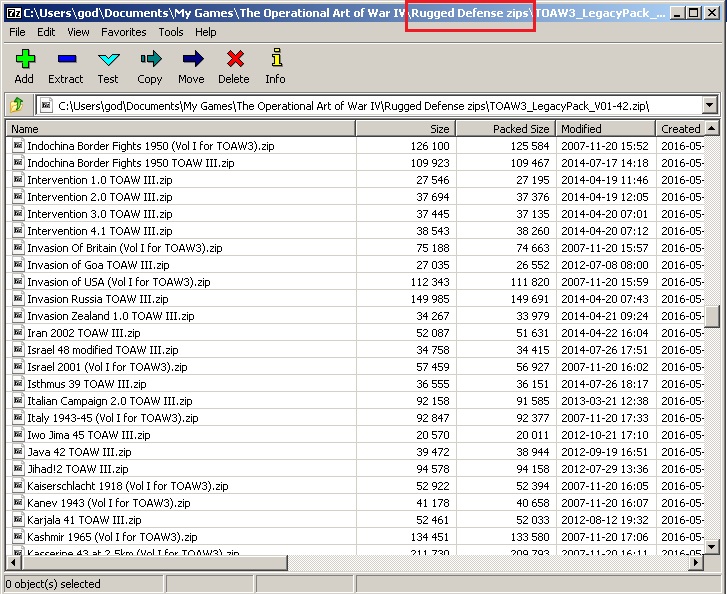Viewport: 727px width, 594px height.
Task: Click packed size value 20 011
Action: [532, 434]
